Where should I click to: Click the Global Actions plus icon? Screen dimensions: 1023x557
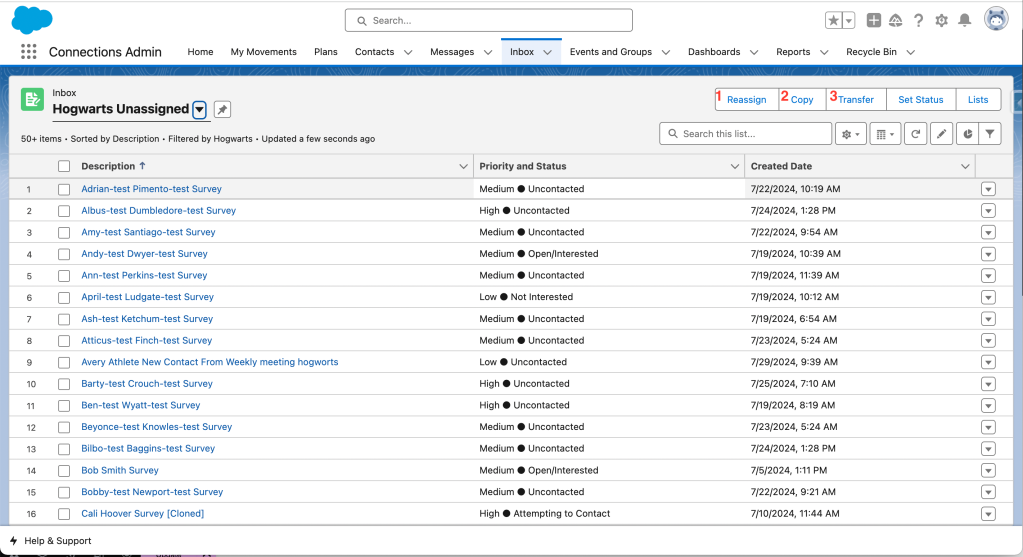coord(874,20)
